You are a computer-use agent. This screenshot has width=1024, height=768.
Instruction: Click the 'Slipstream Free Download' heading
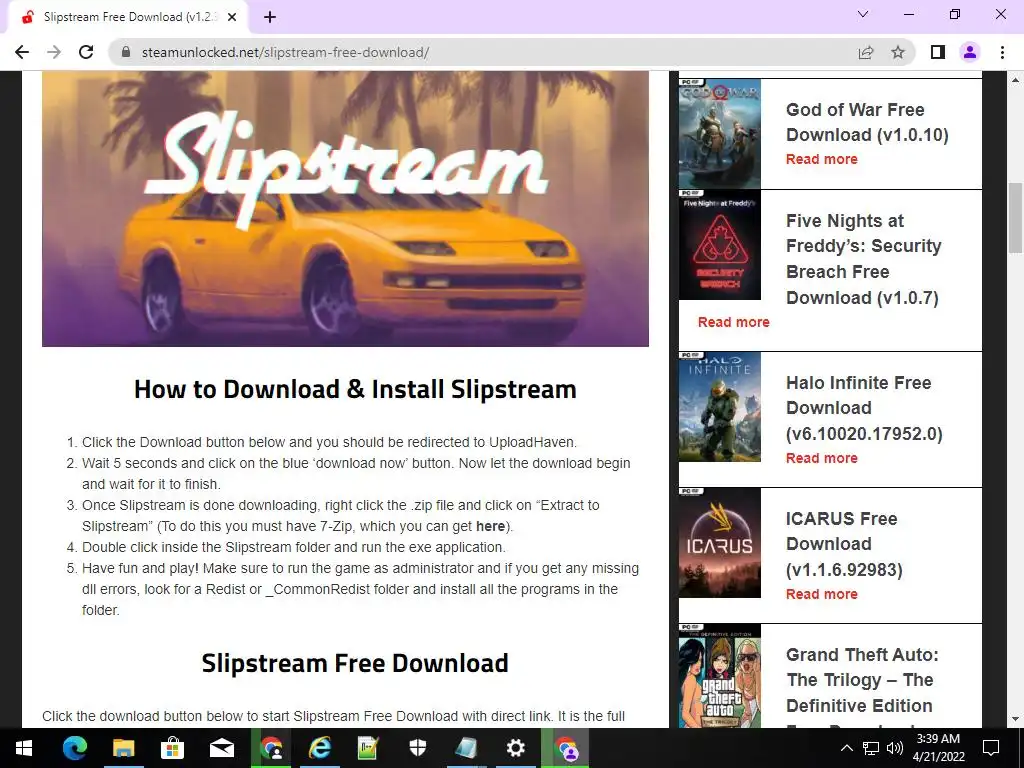(355, 663)
